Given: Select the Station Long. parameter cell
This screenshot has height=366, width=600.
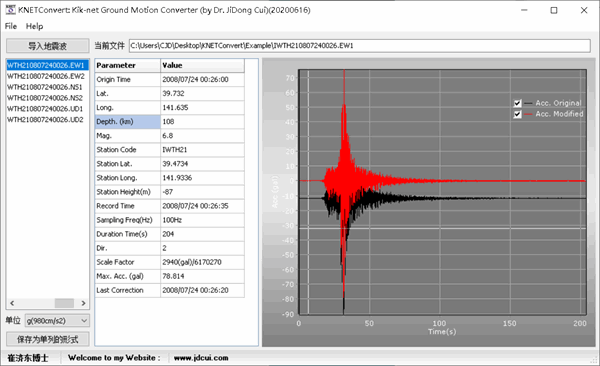Looking at the screenshot, I should tap(127, 178).
